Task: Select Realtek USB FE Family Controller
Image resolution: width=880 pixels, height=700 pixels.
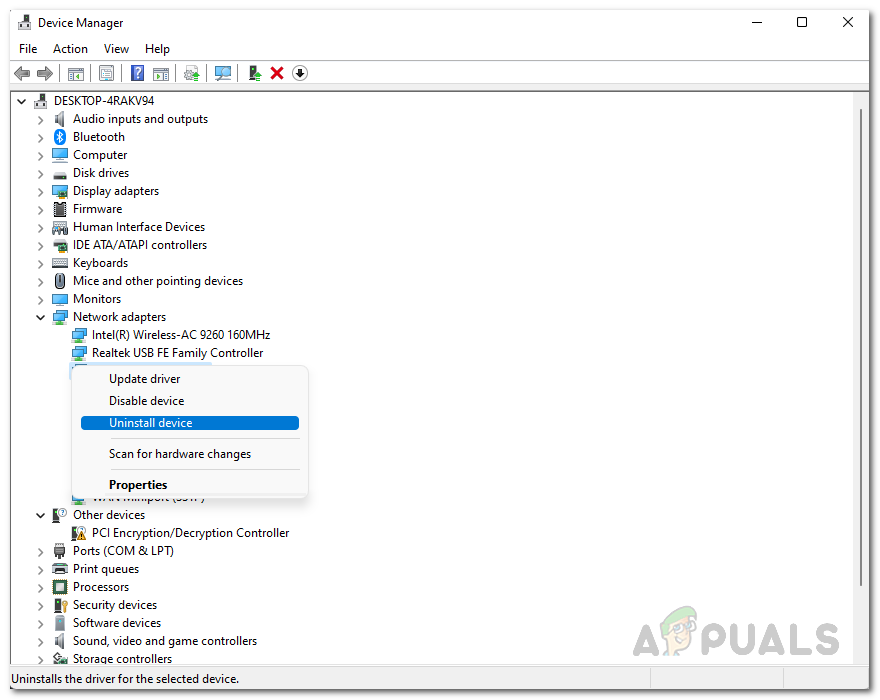Action: 177,353
